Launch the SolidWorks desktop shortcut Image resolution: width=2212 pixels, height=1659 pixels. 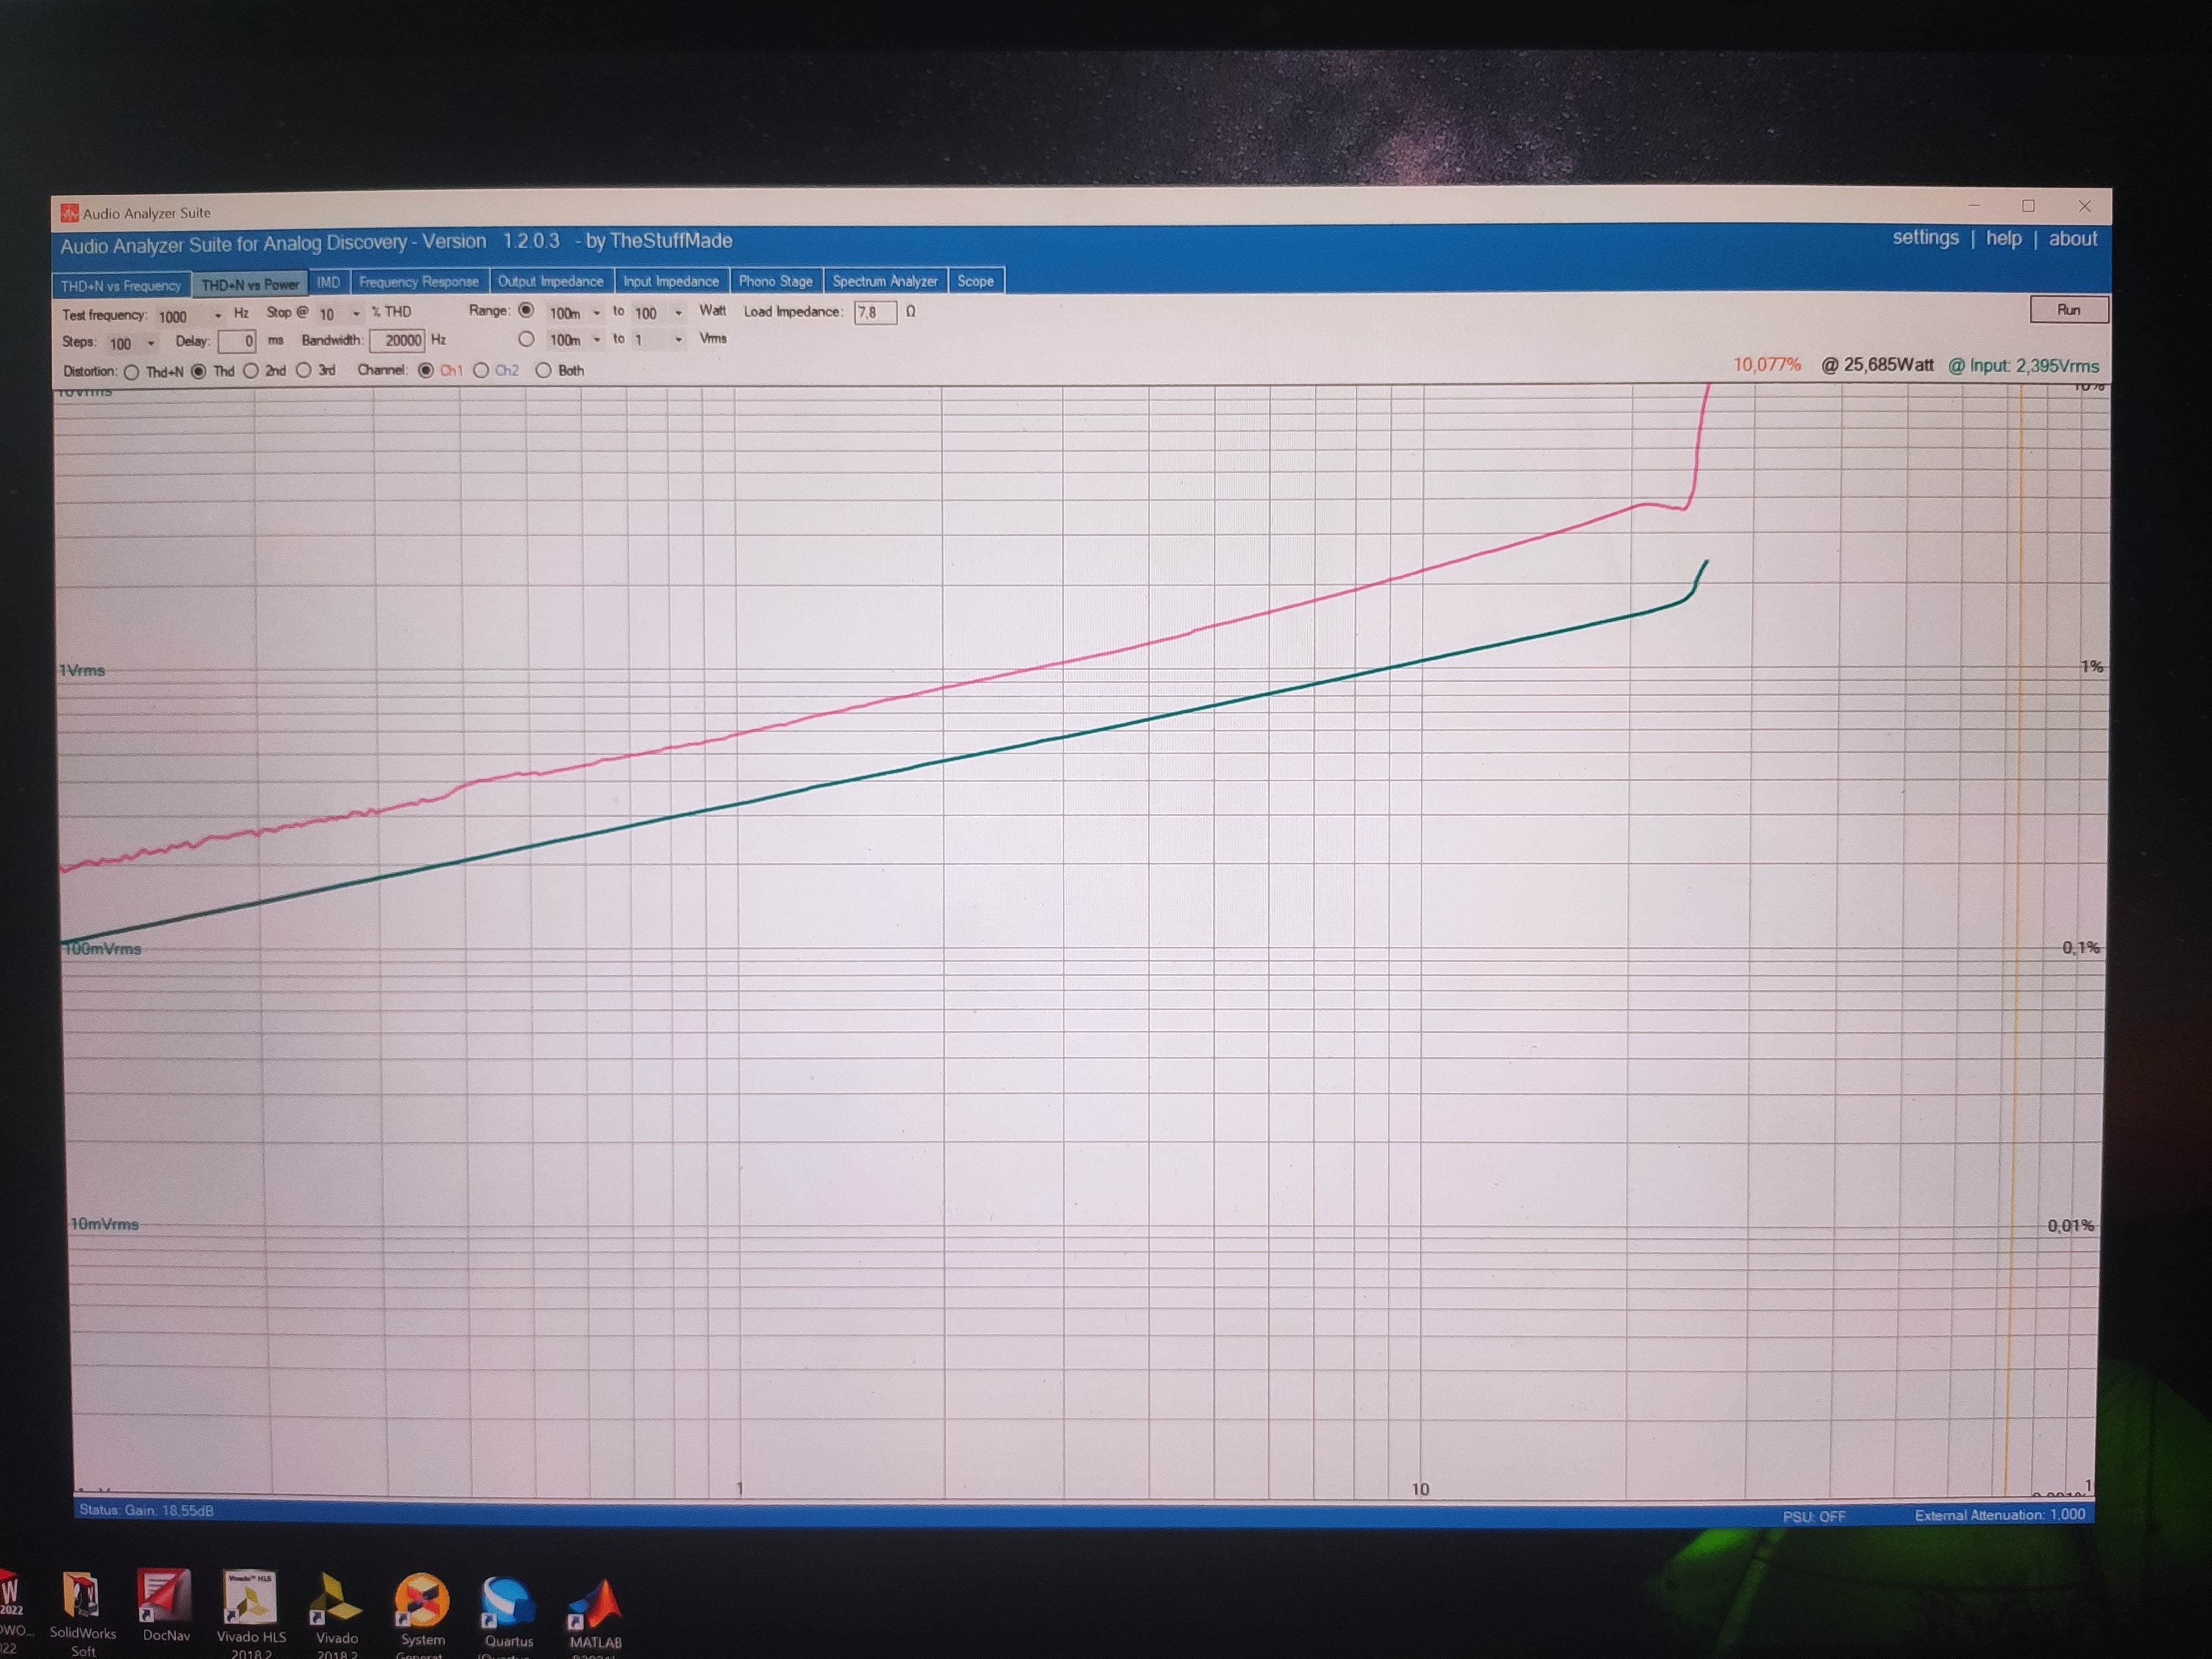tap(82, 1598)
